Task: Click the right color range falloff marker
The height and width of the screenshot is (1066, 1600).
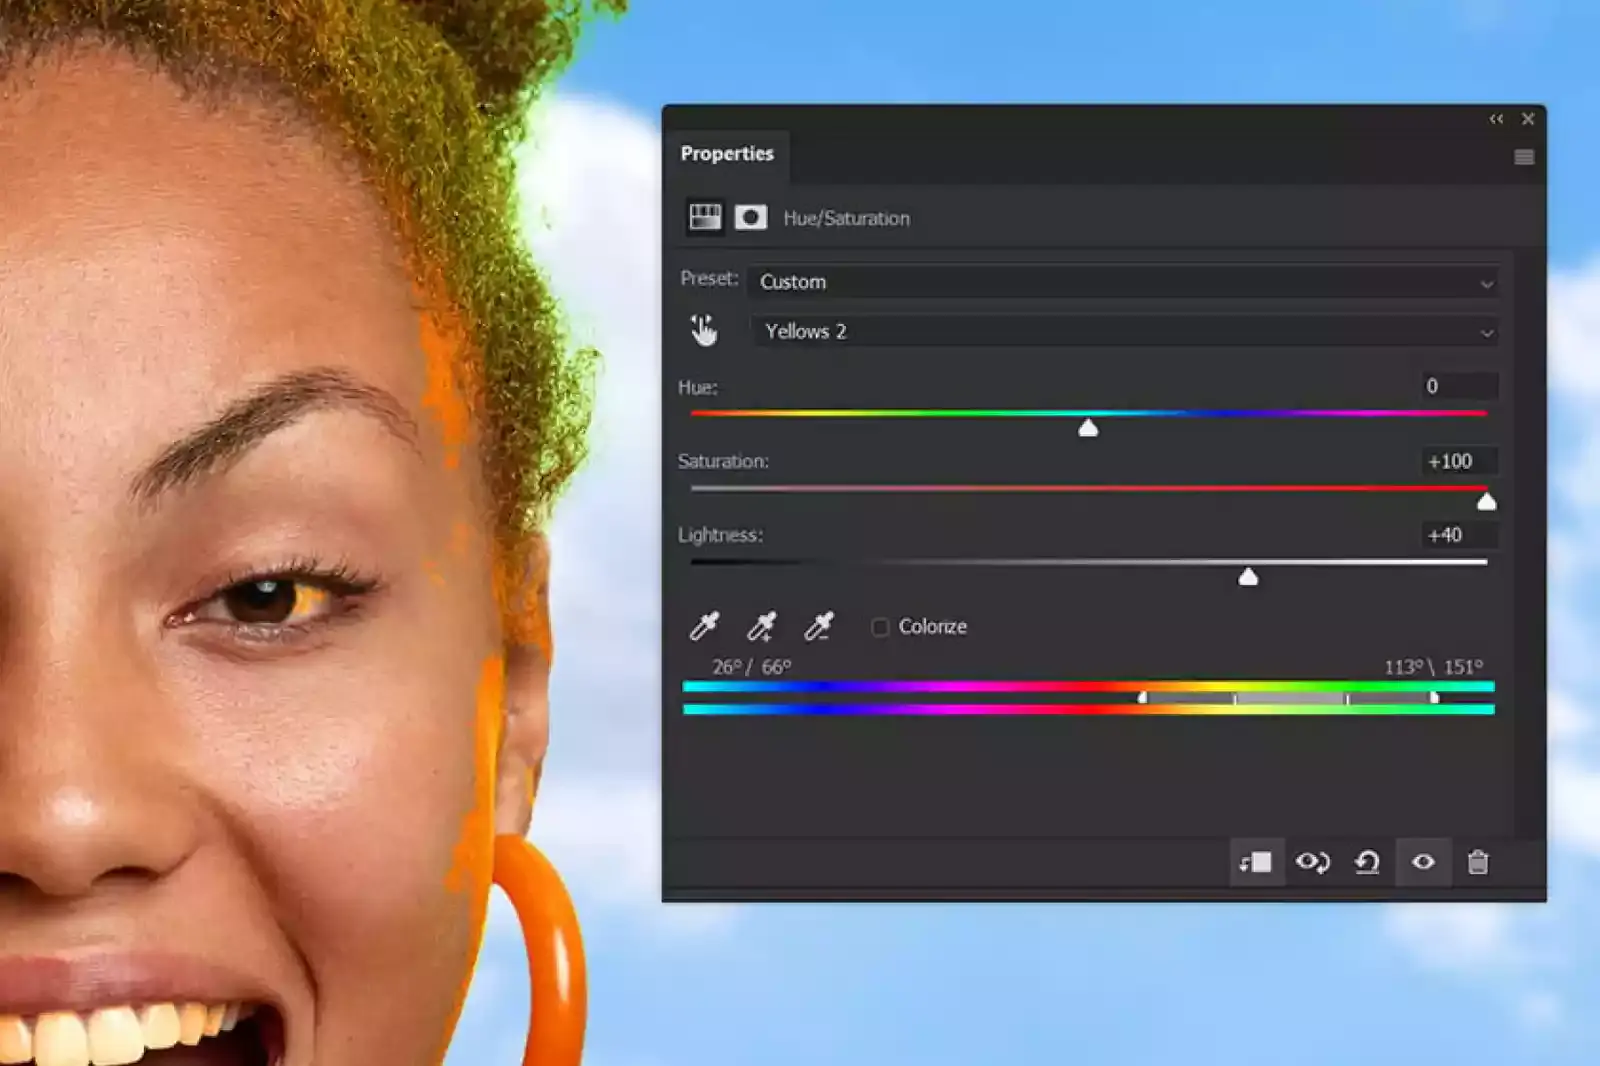Action: (x=1434, y=697)
